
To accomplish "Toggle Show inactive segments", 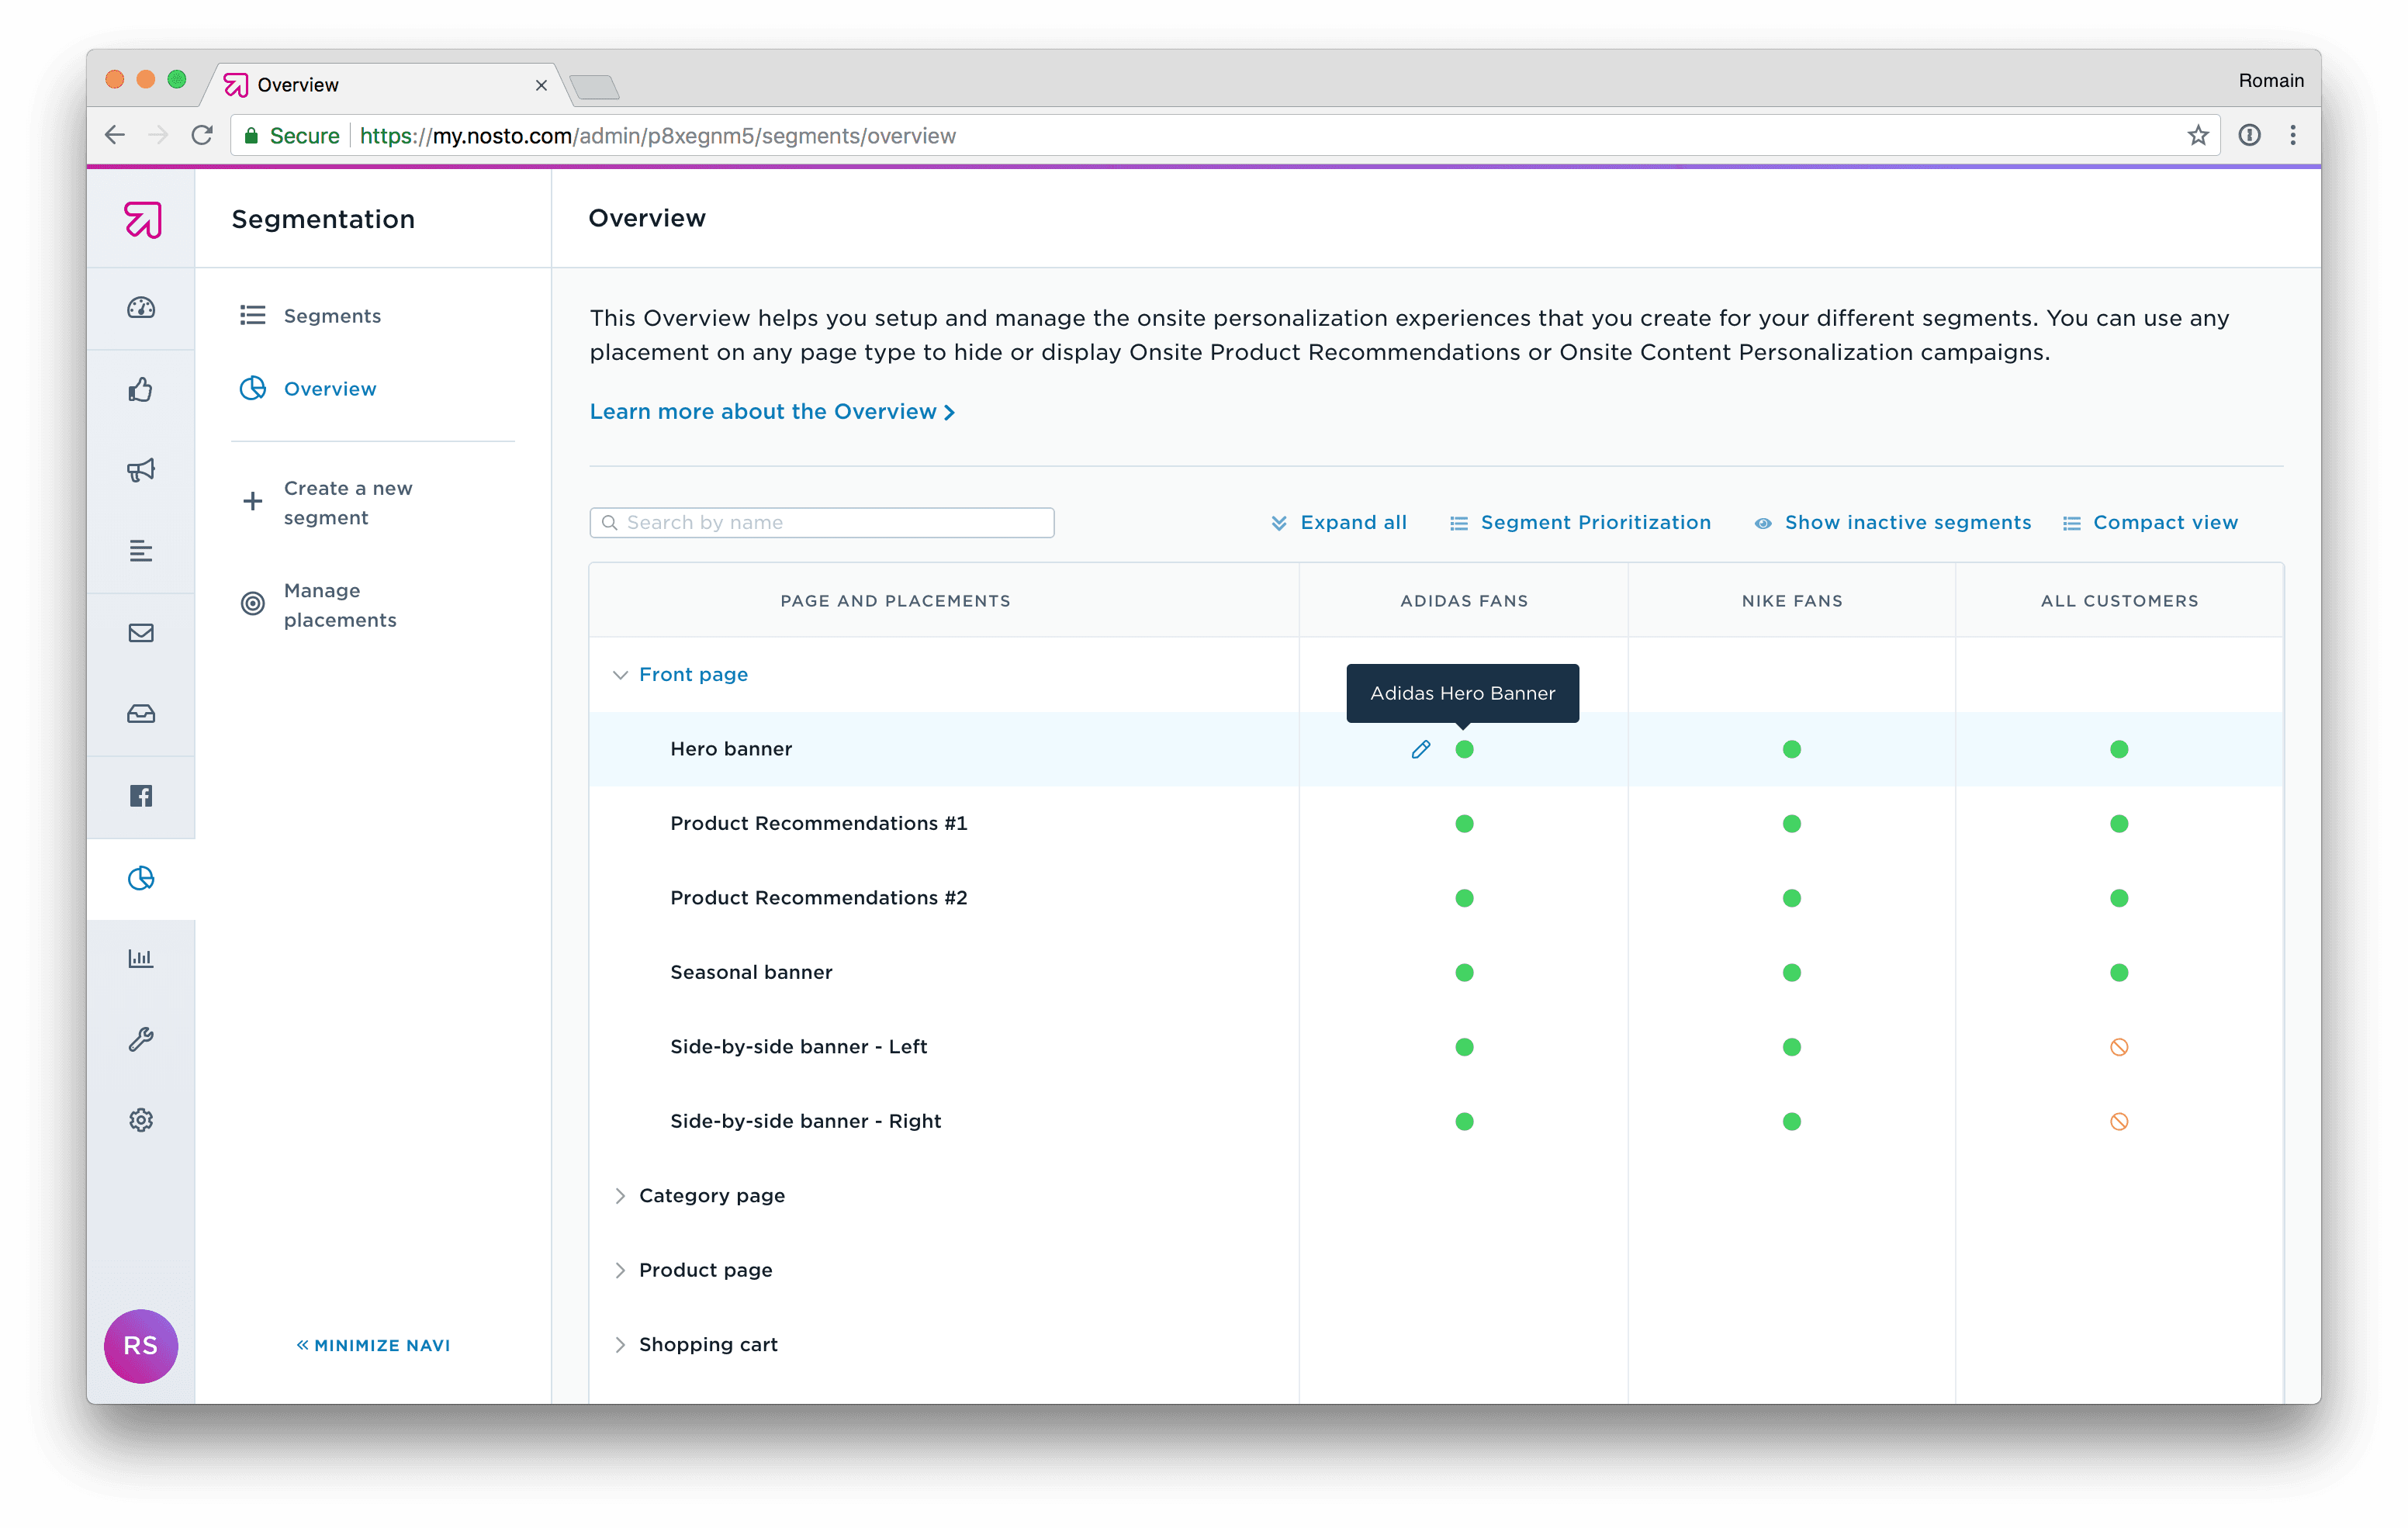I will pyautogui.click(x=1893, y=523).
